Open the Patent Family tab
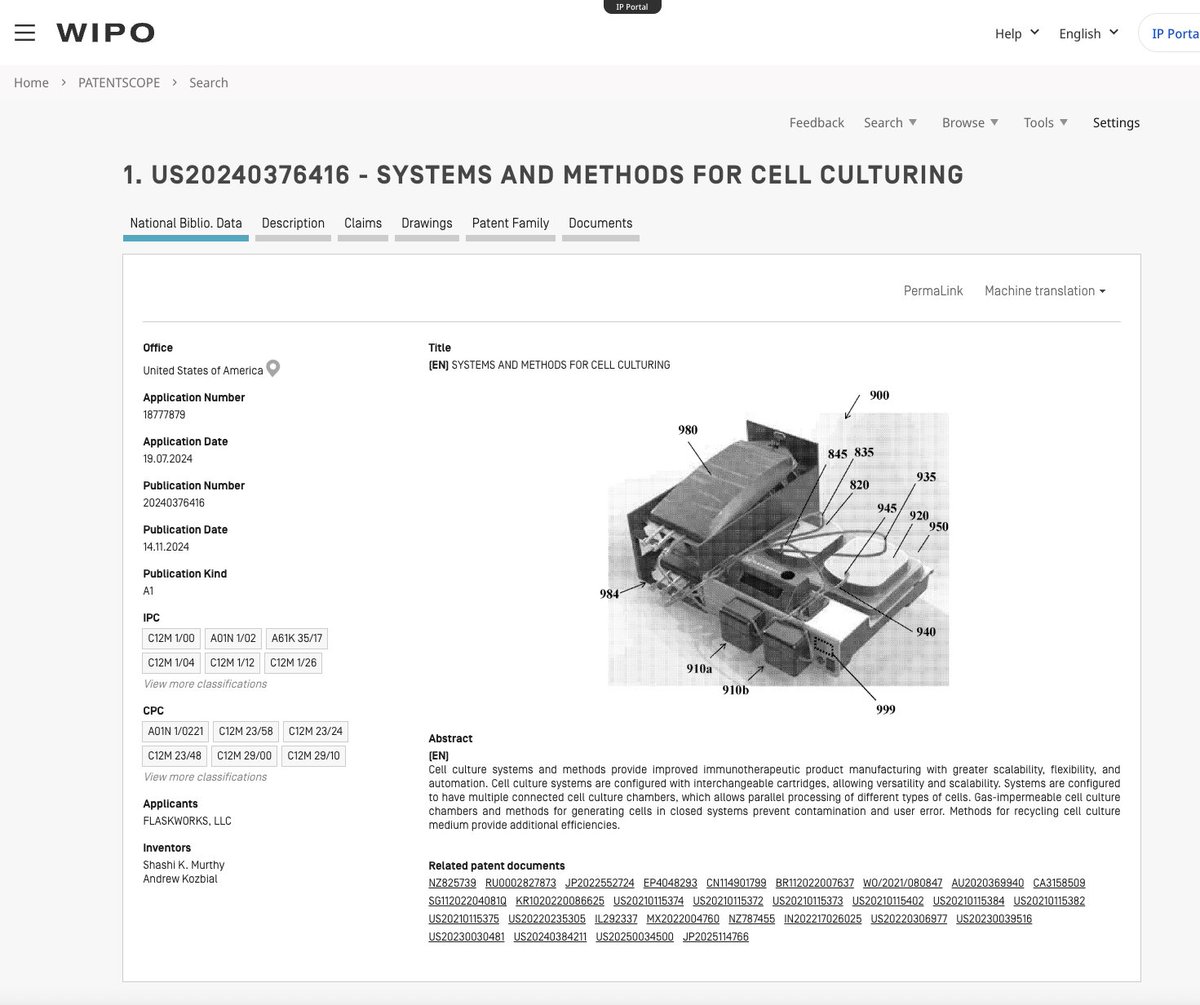The image size is (1200, 1005). coord(510,223)
